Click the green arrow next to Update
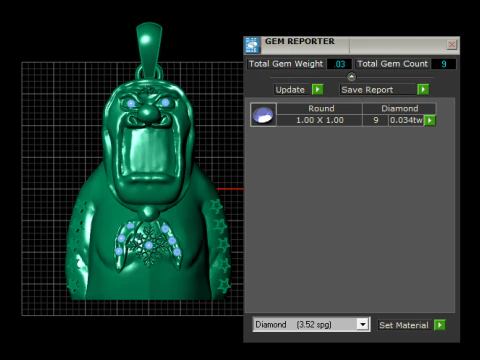Image resolution: width=480 pixels, height=360 pixels. click(318, 89)
